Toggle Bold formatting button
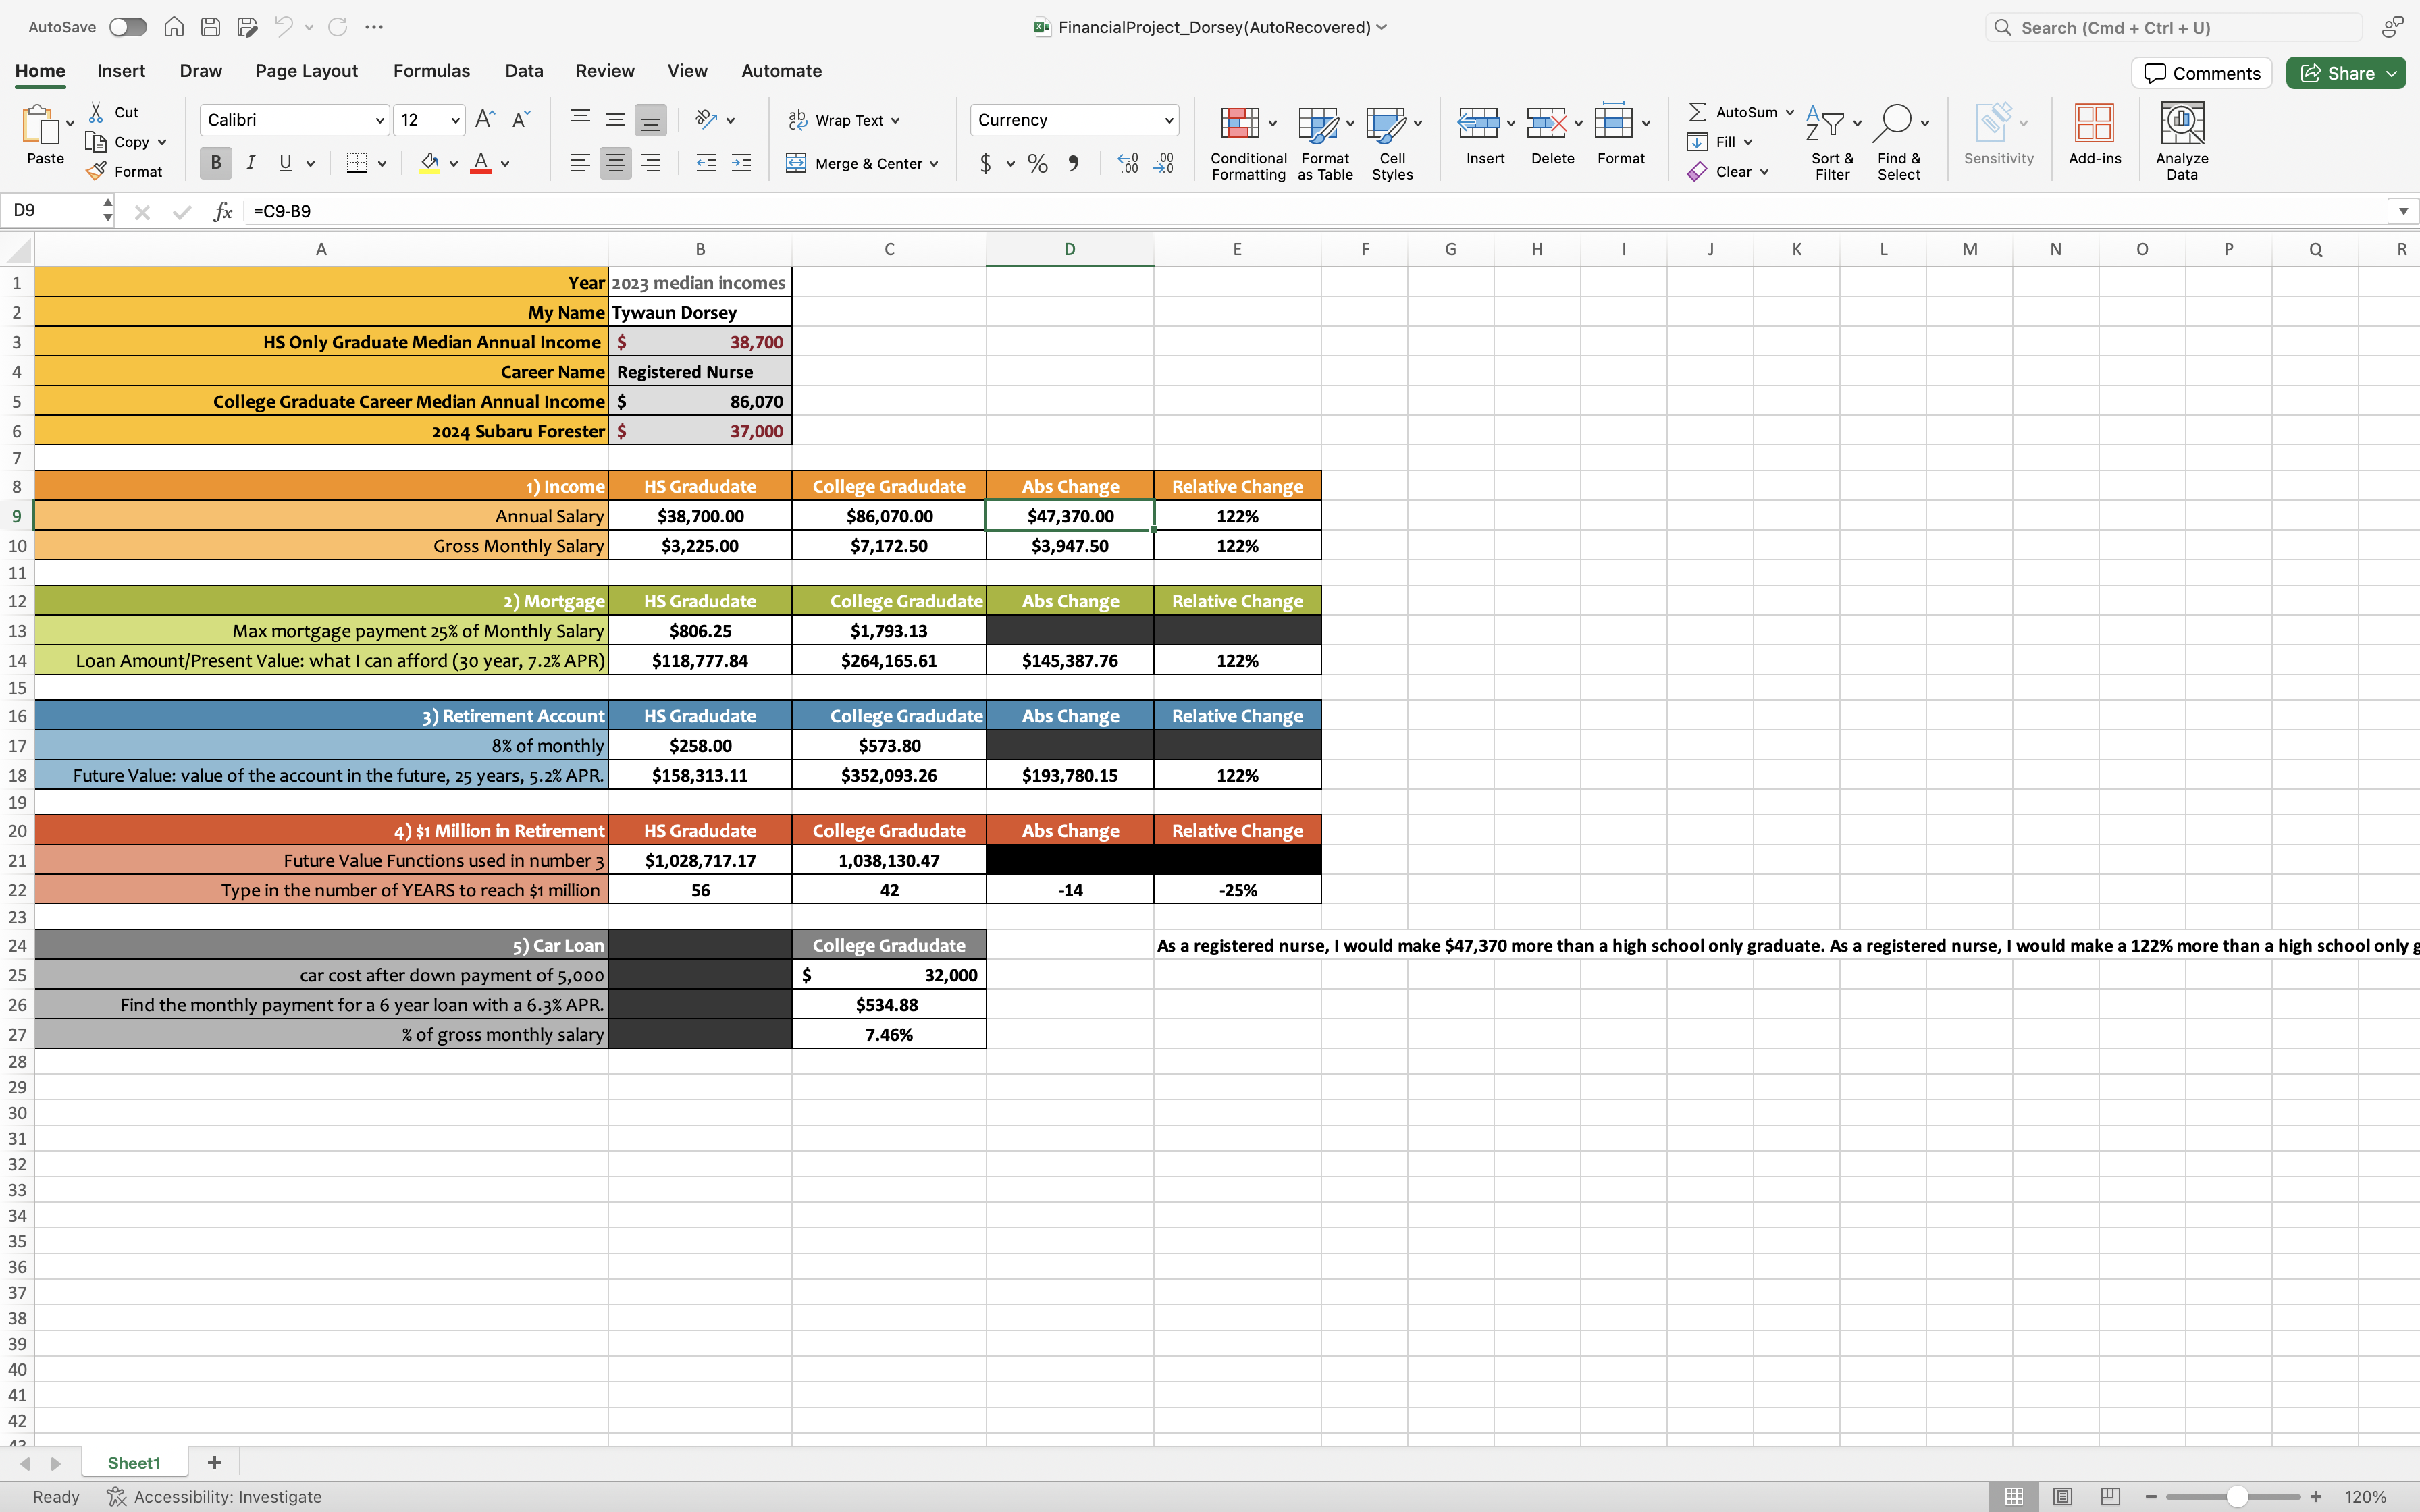The height and width of the screenshot is (1512, 2420). point(215,163)
